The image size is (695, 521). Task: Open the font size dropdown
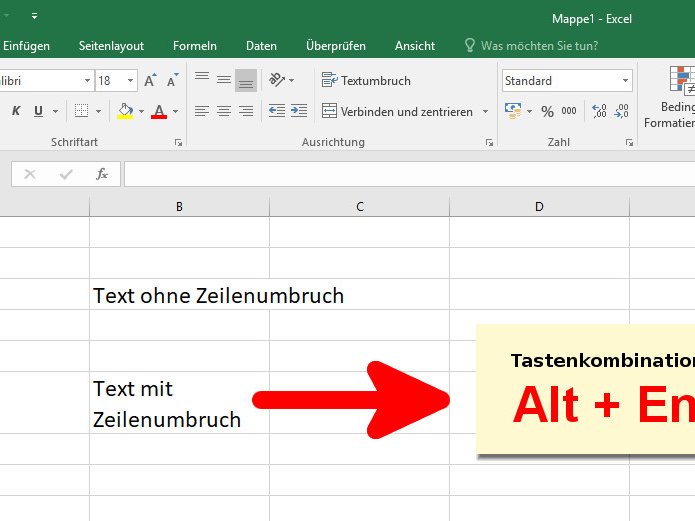[130, 81]
